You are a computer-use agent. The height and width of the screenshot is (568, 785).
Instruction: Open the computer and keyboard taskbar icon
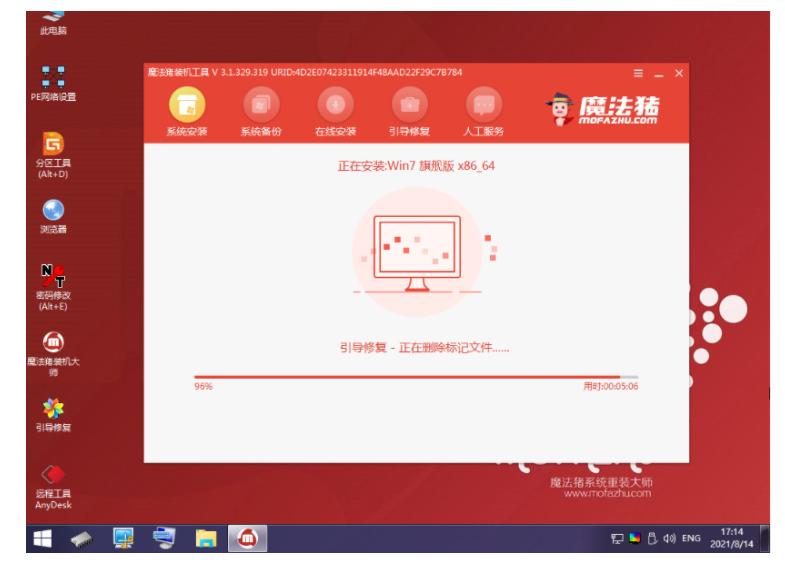tap(164, 538)
